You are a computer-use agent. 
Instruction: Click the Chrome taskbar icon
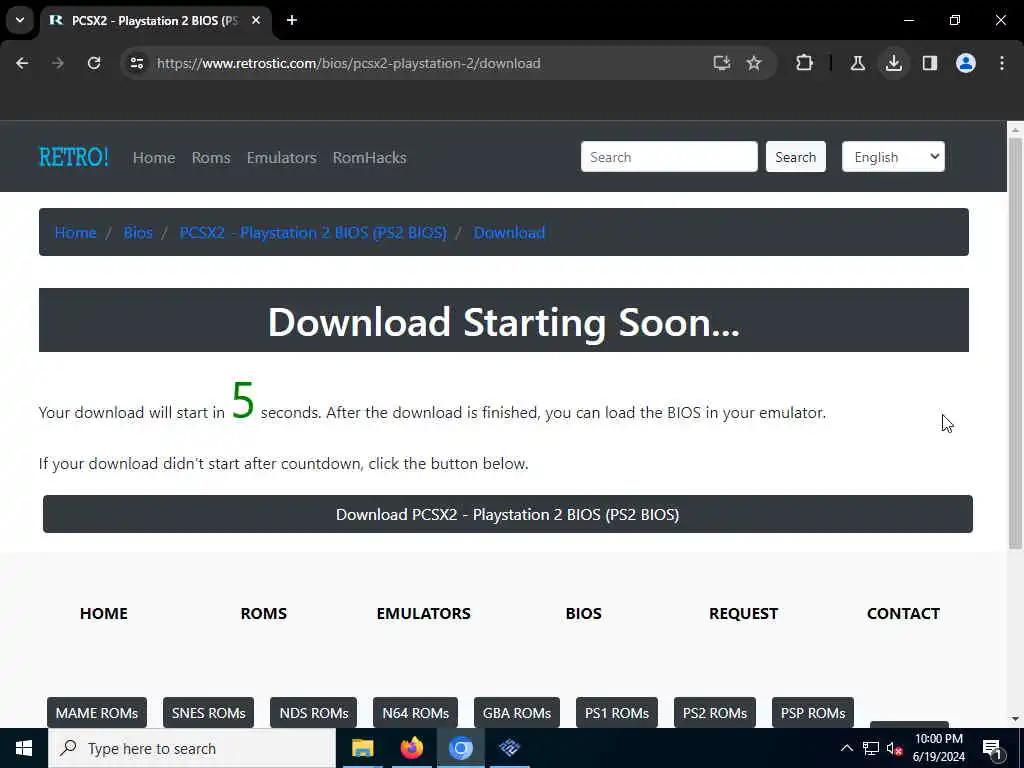pyautogui.click(x=460, y=748)
